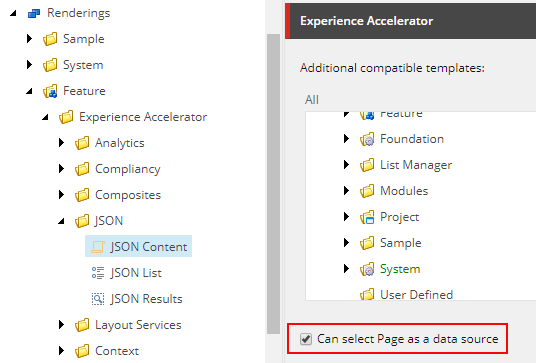The height and width of the screenshot is (363, 536).
Task: Click the Feature folder icon in left tree
Action: pyautogui.click(x=50, y=91)
